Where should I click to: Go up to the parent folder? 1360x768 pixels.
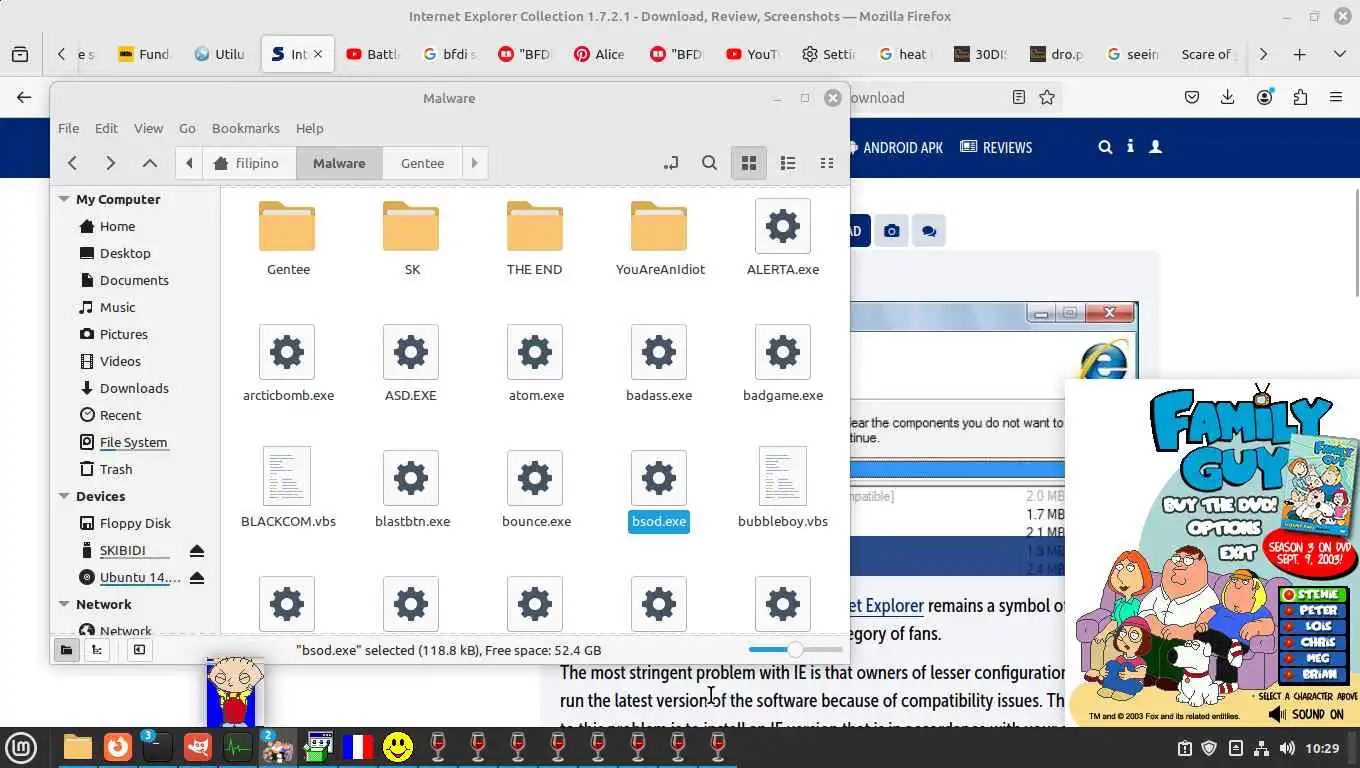(149, 163)
